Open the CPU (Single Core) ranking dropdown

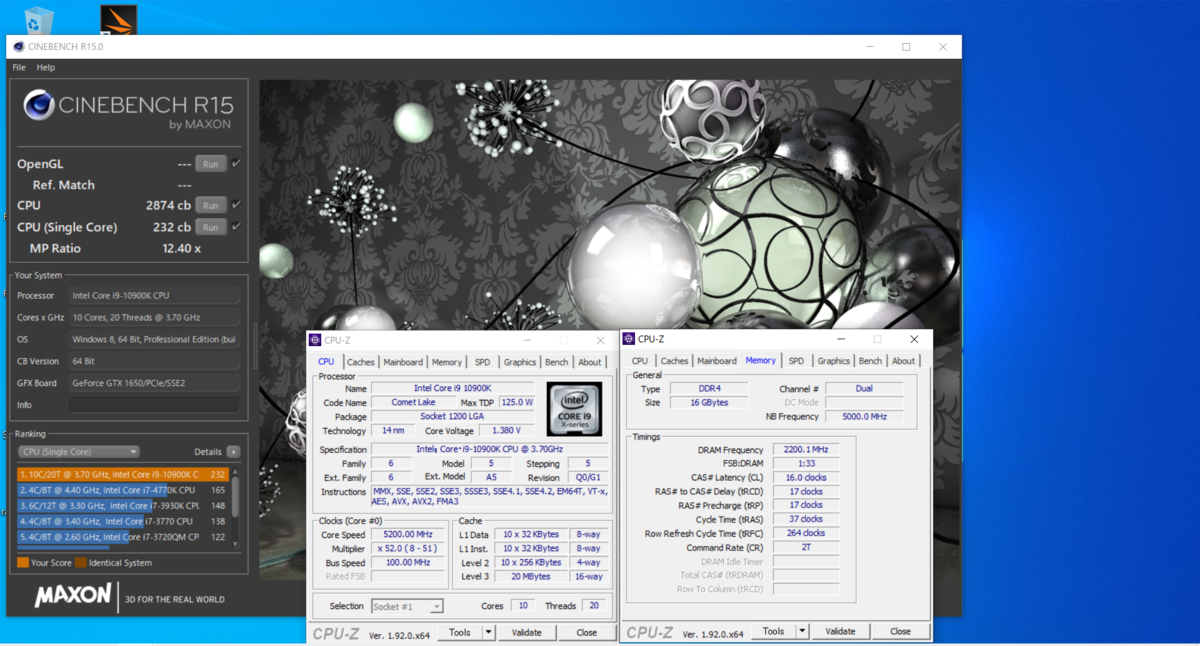click(79, 452)
